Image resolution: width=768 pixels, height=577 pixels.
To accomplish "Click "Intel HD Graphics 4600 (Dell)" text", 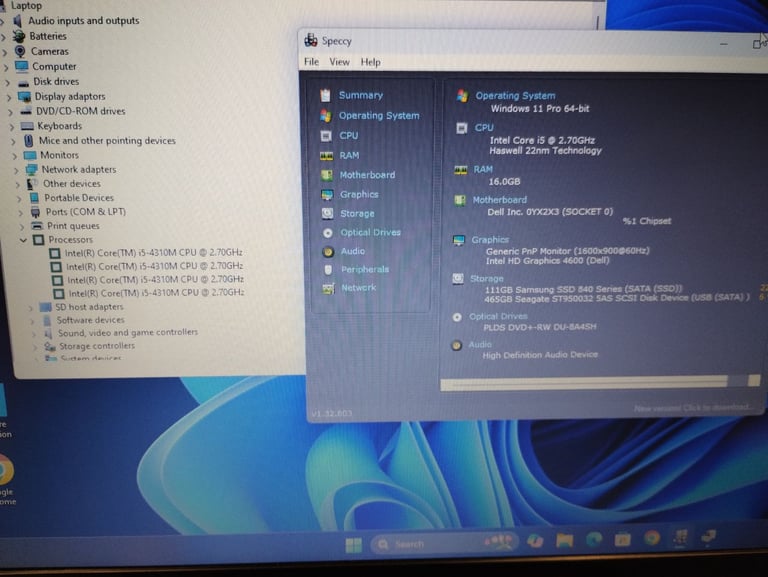I will click(x=548, y=261).
